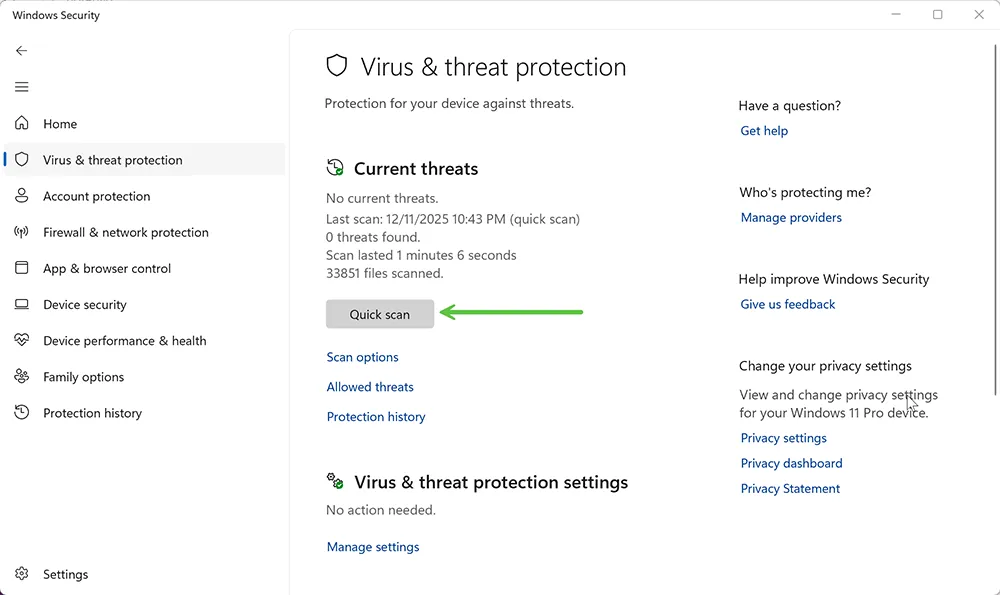Open Manage settings under protection settings

tap(372, 546)
